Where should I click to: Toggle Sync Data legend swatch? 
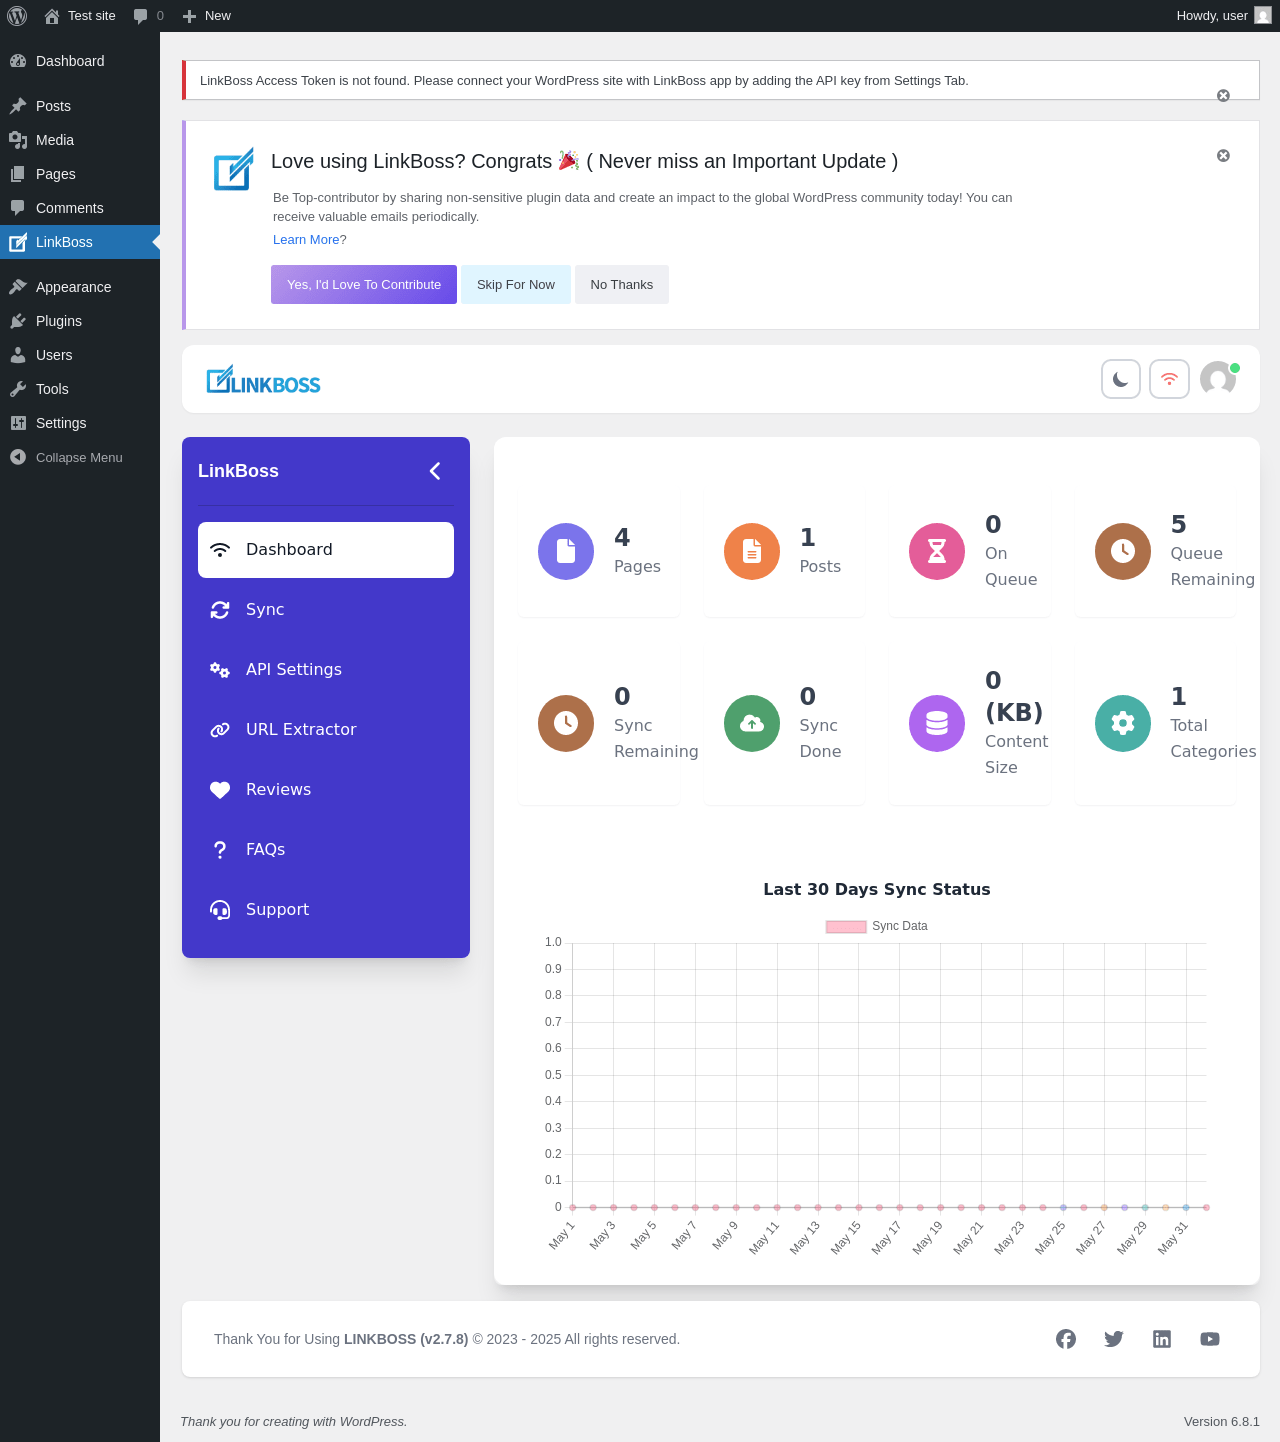click(846, 926)
